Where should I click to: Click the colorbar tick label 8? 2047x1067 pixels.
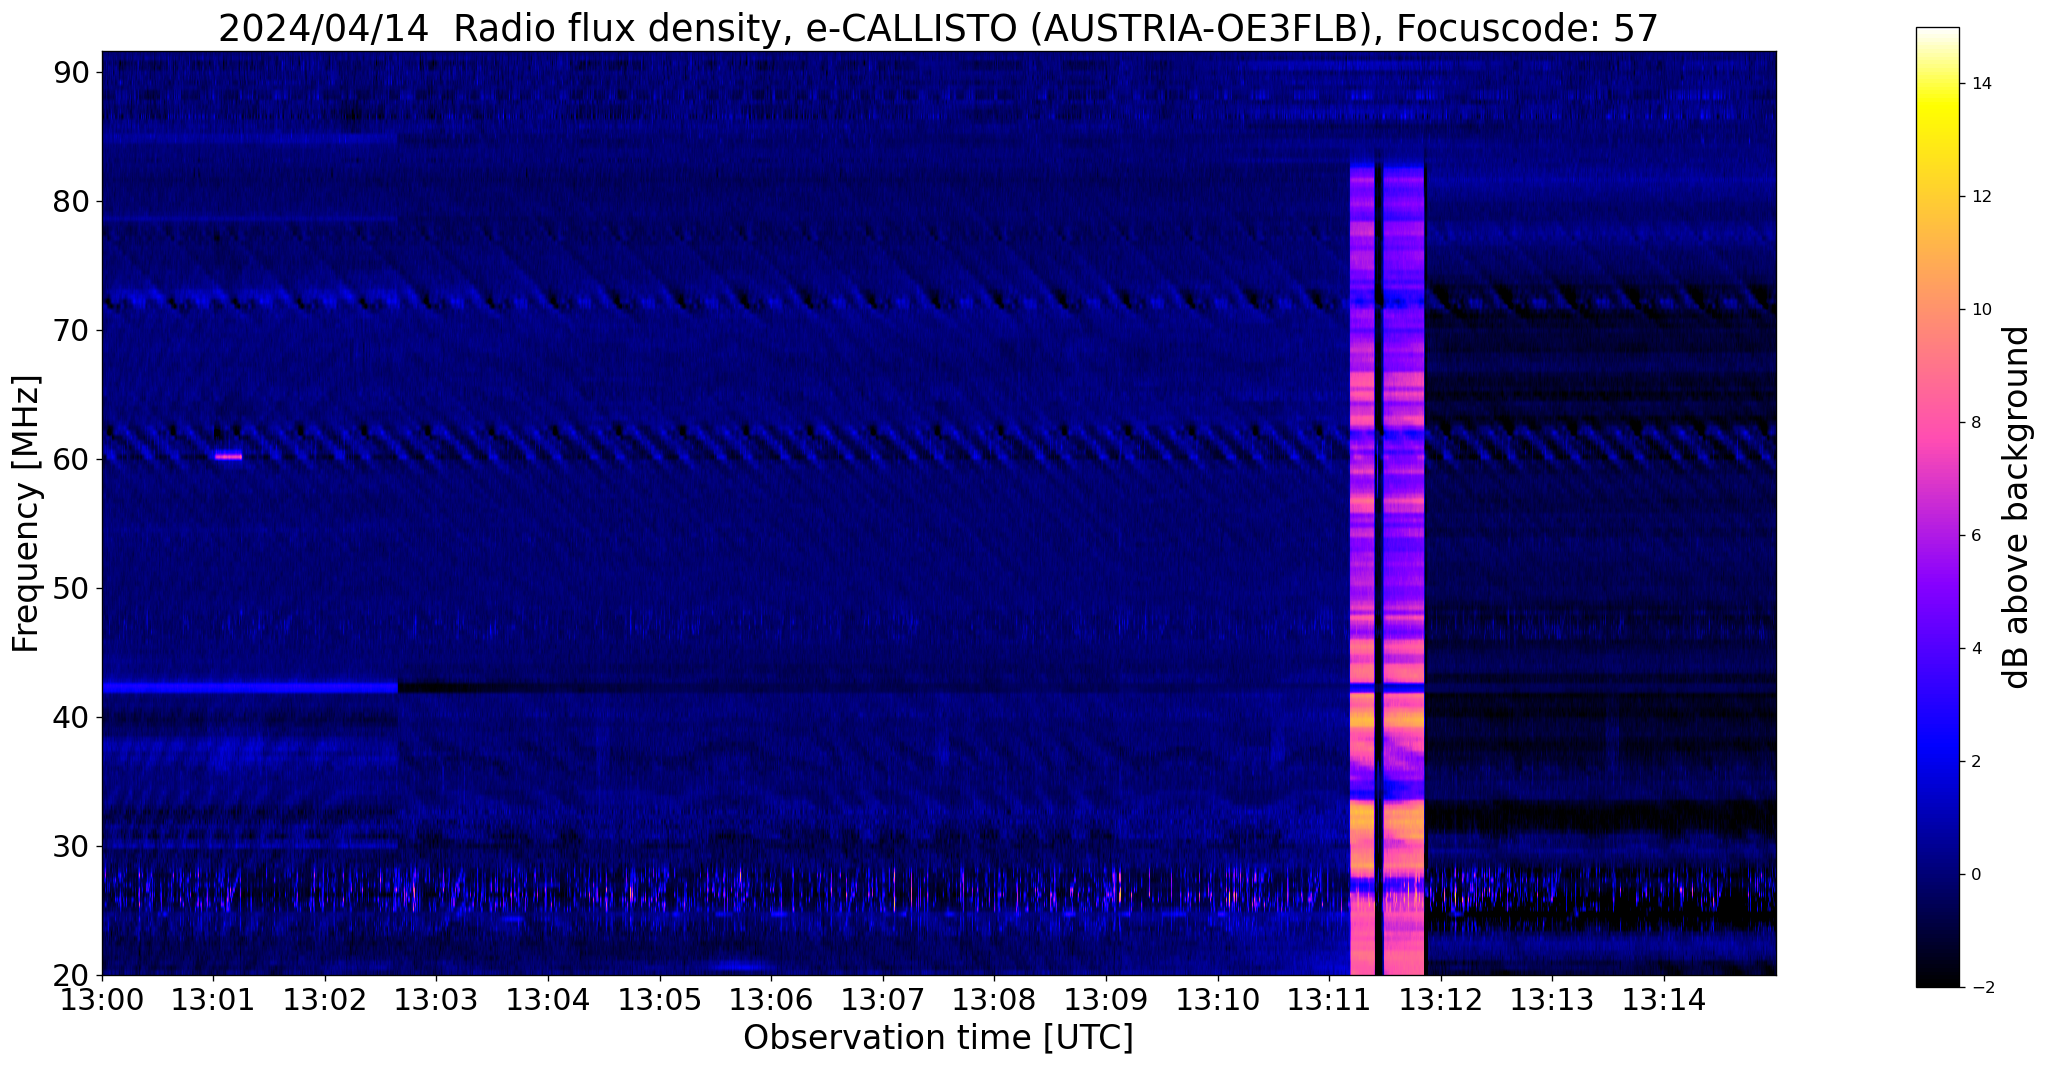1975,423
